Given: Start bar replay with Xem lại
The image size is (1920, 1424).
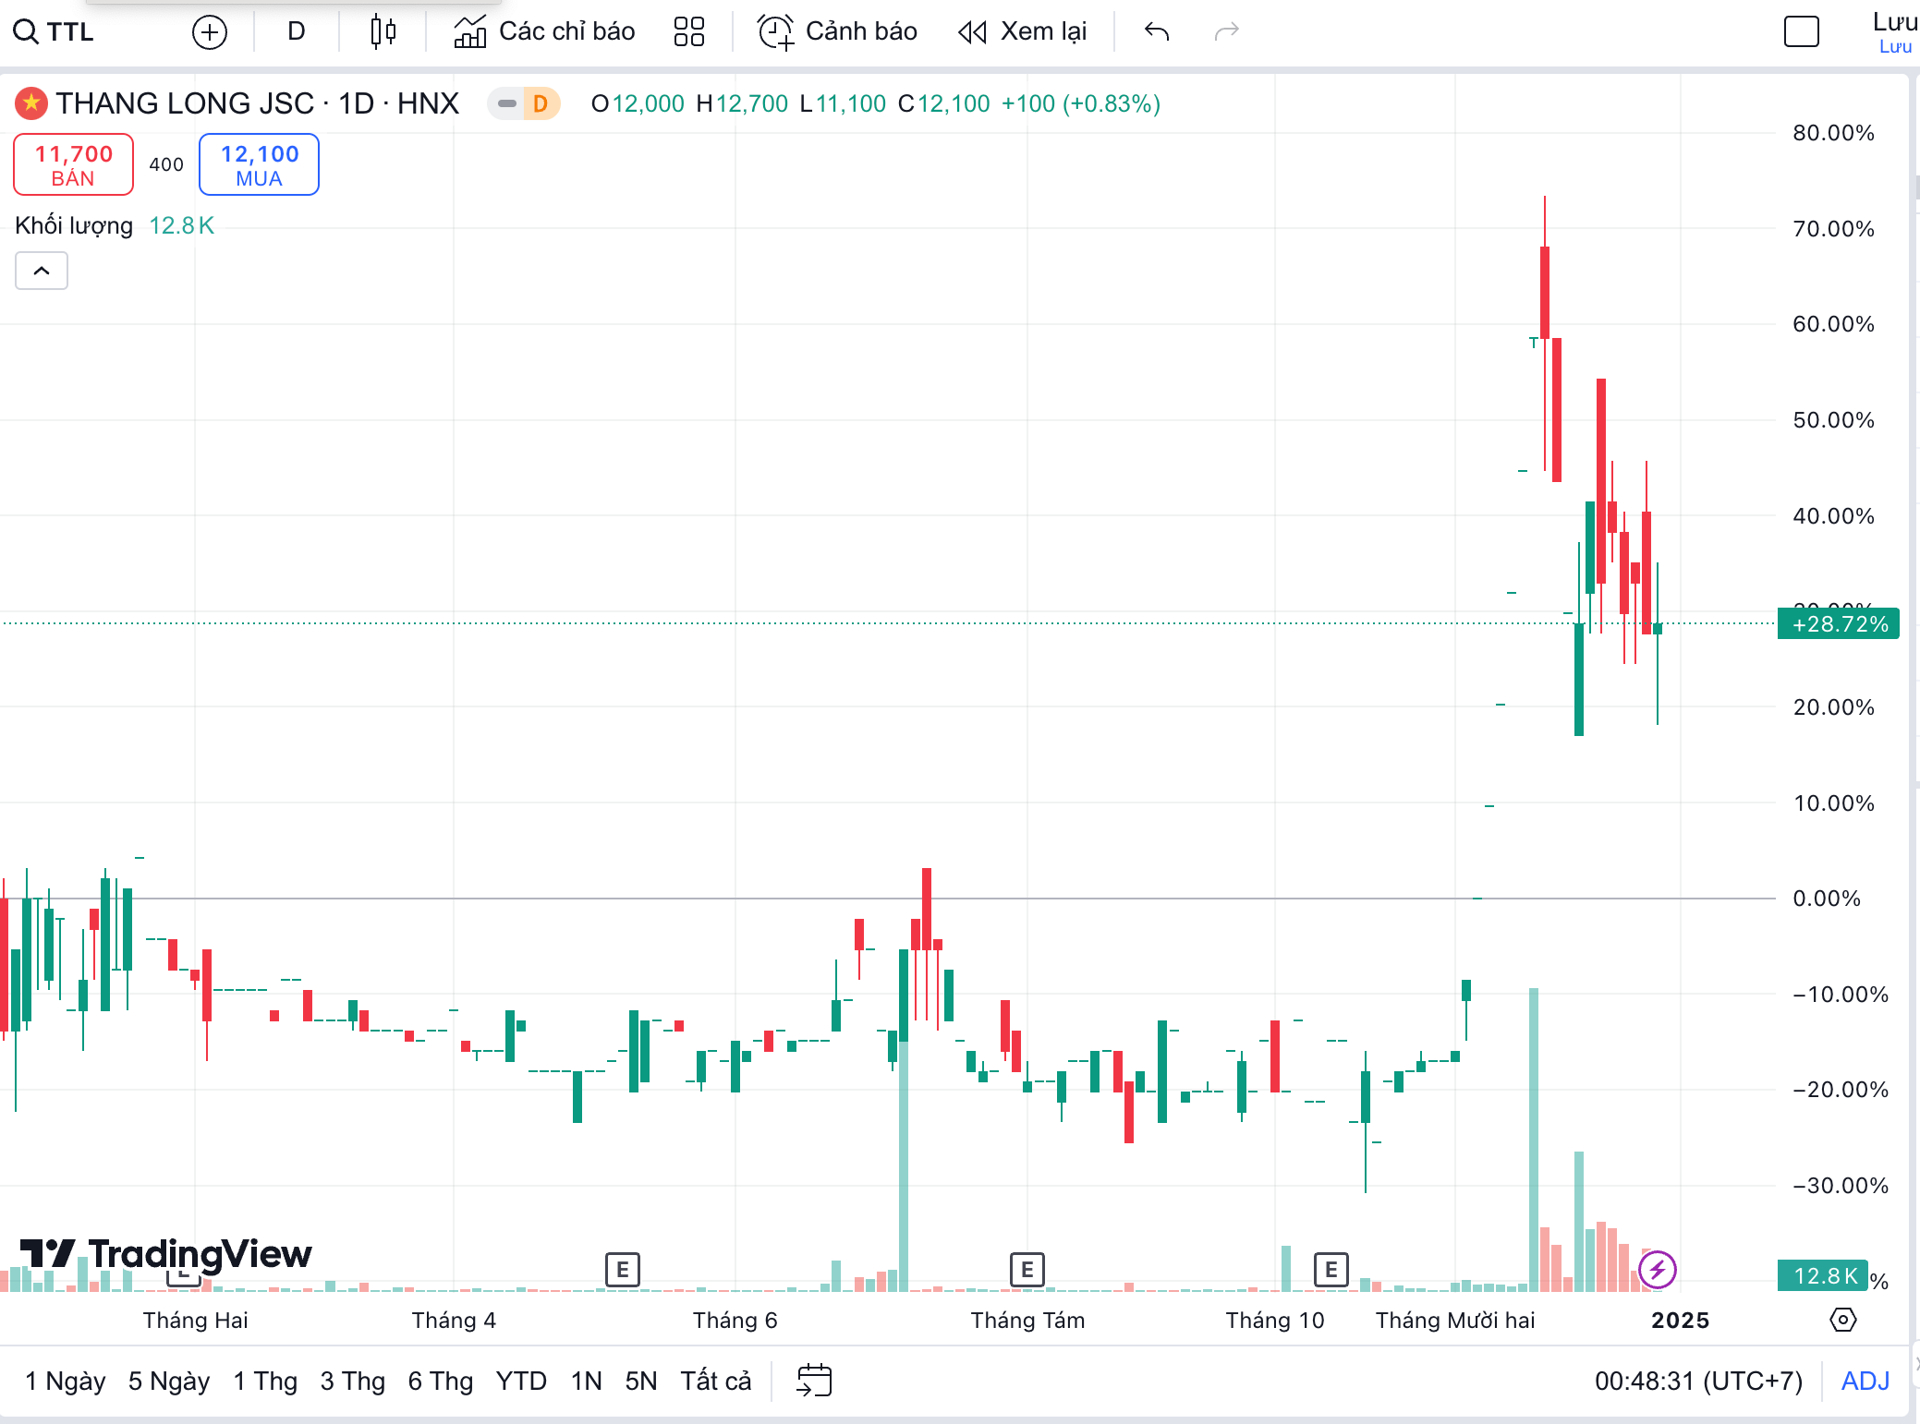Looking at the screenshot, I should tap(1023, 32).
